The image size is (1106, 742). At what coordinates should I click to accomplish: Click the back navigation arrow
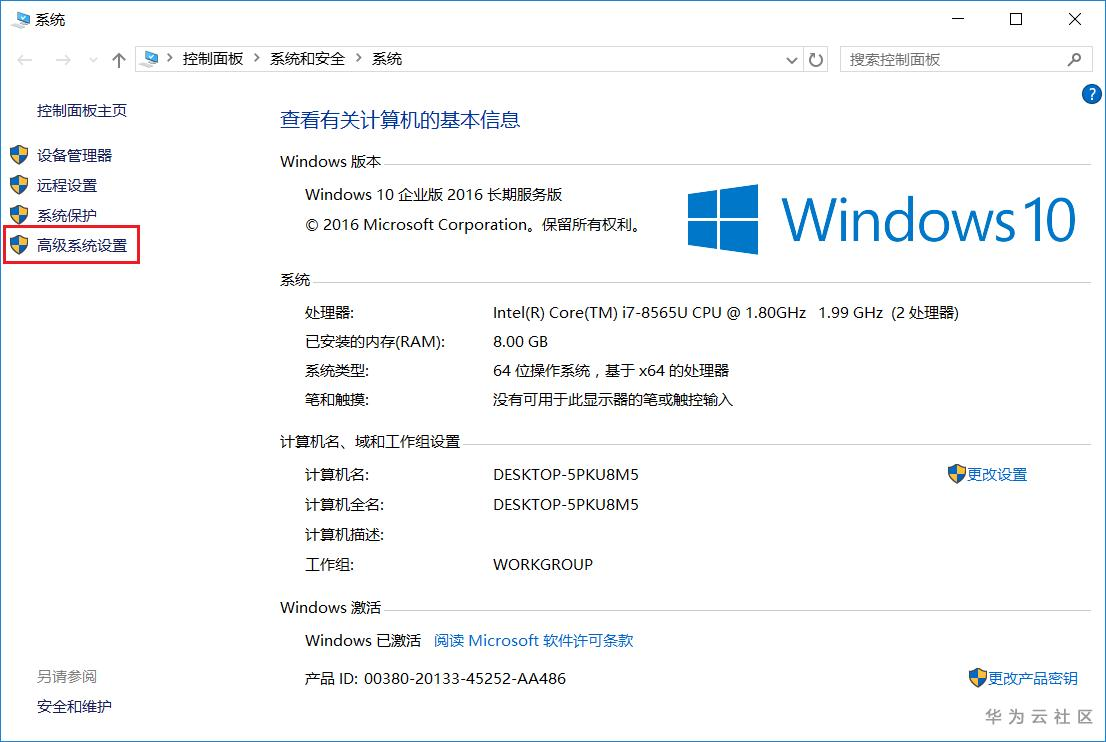[x=25, y=60]
